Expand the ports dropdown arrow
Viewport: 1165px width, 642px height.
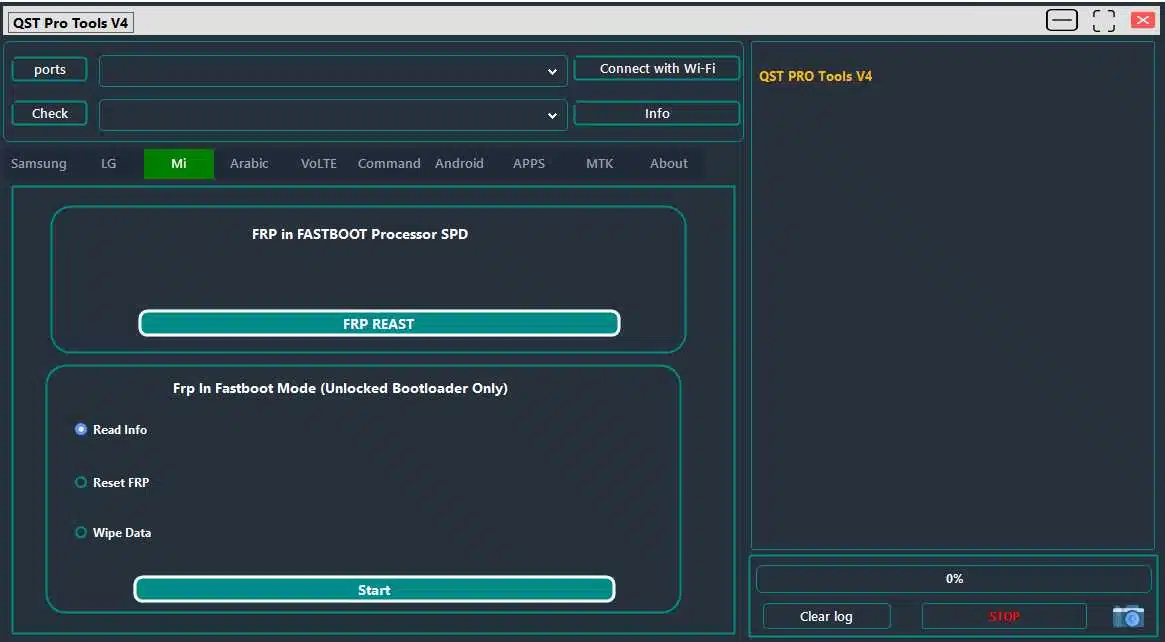coord(552,71)
